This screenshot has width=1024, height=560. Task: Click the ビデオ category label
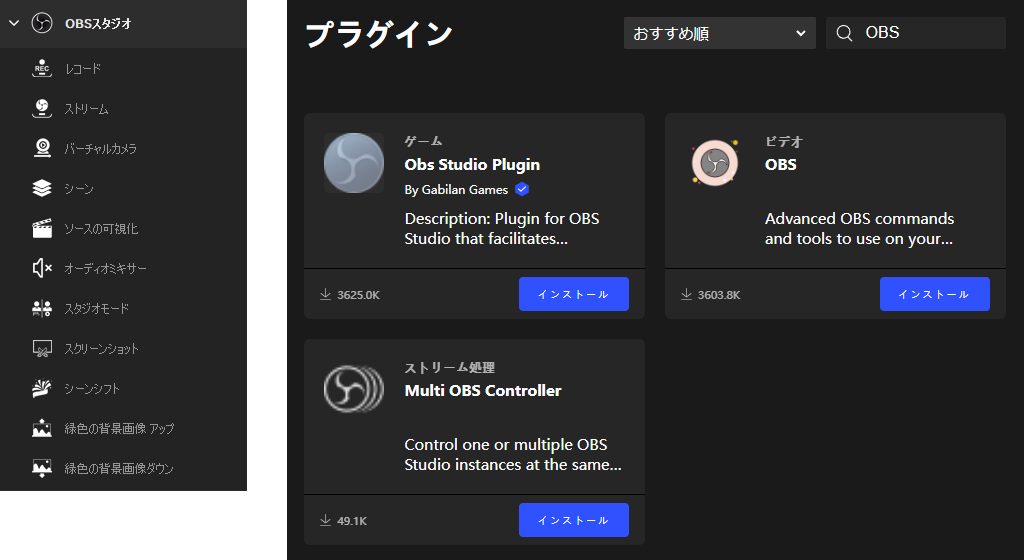click(x=784, y=141)
